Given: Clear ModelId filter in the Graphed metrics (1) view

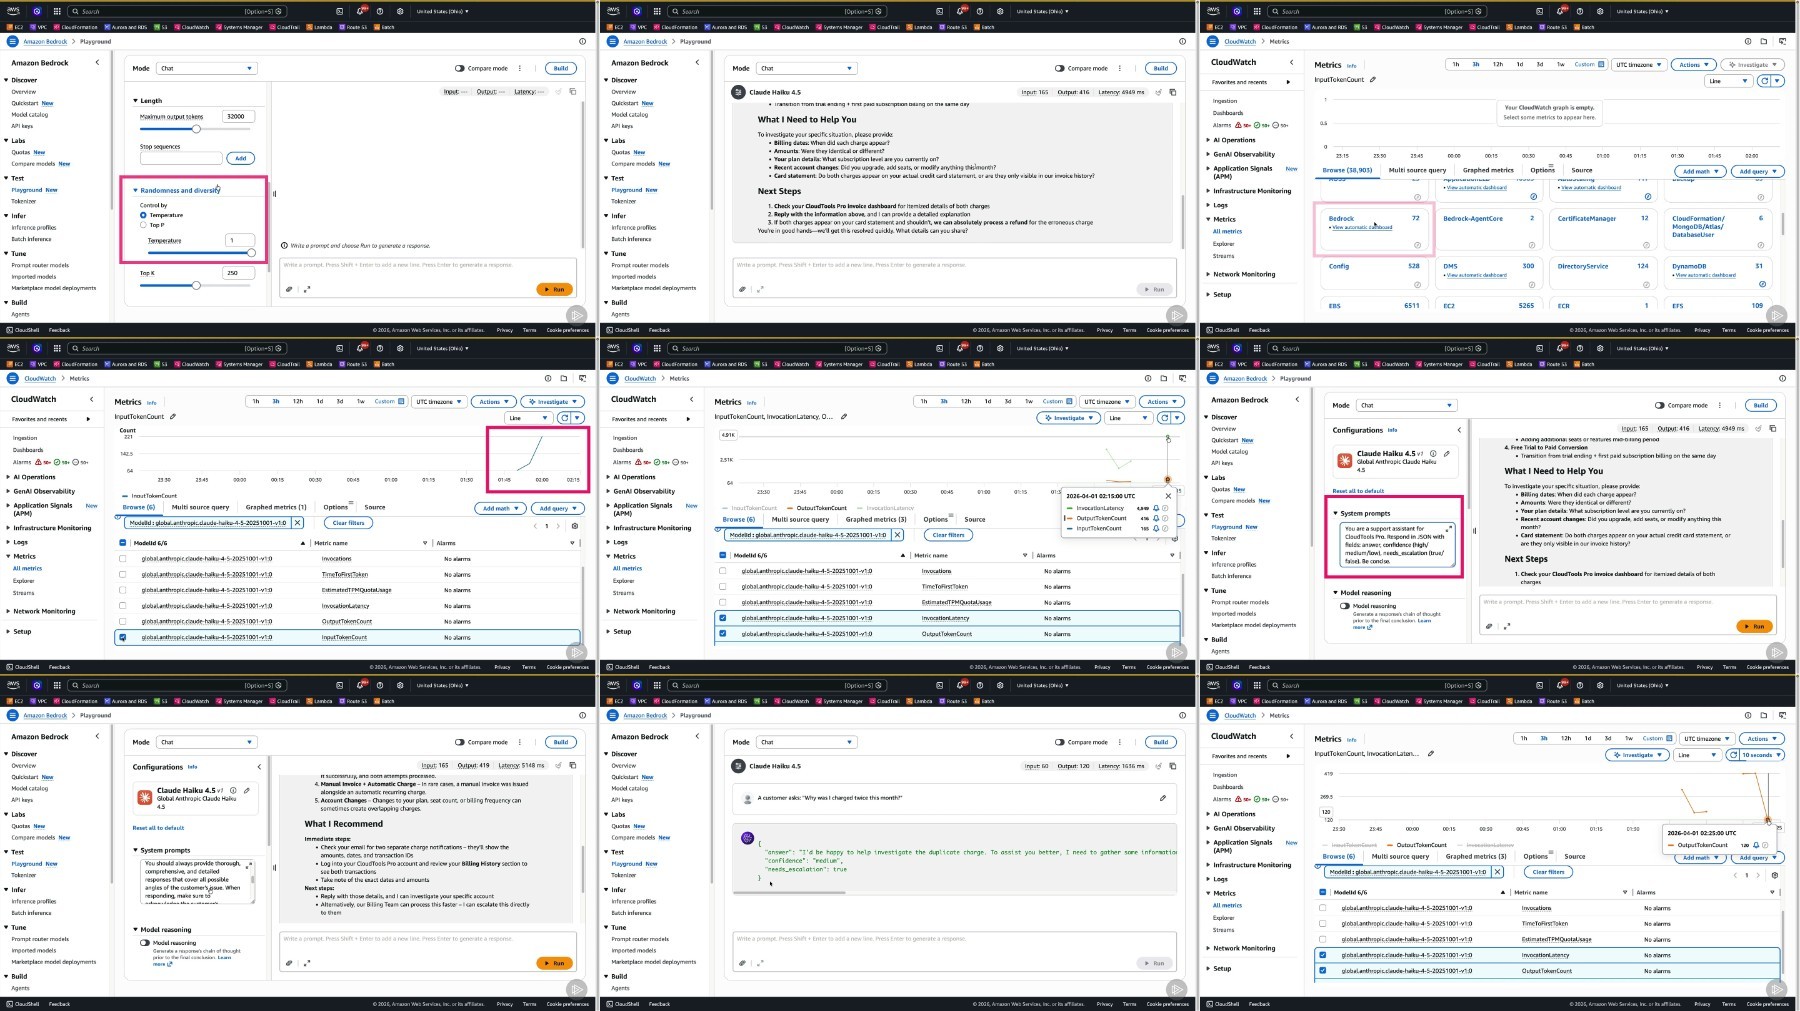Looking at the screenshot, I should point(297,523).
